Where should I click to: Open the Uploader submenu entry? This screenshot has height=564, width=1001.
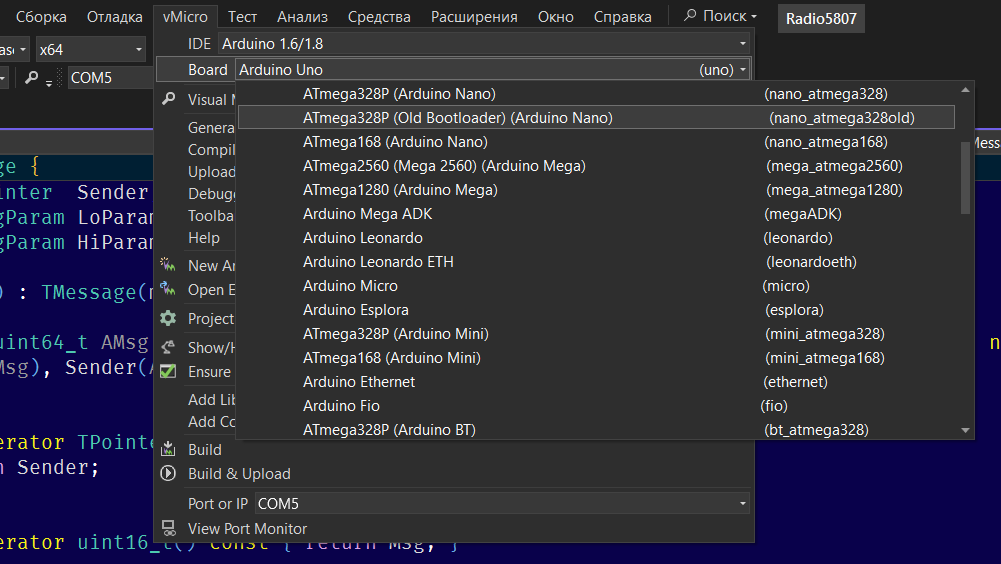point(211,172)
